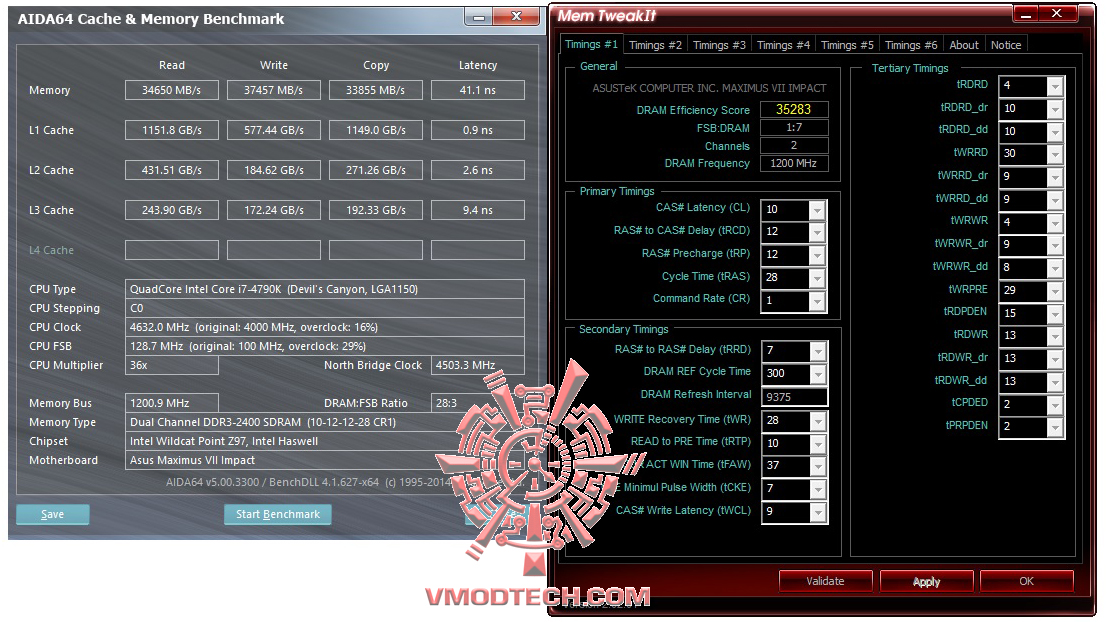
Task: Click the DRAM Efficiency Score value 35283
Action: (x=794, y=110)
